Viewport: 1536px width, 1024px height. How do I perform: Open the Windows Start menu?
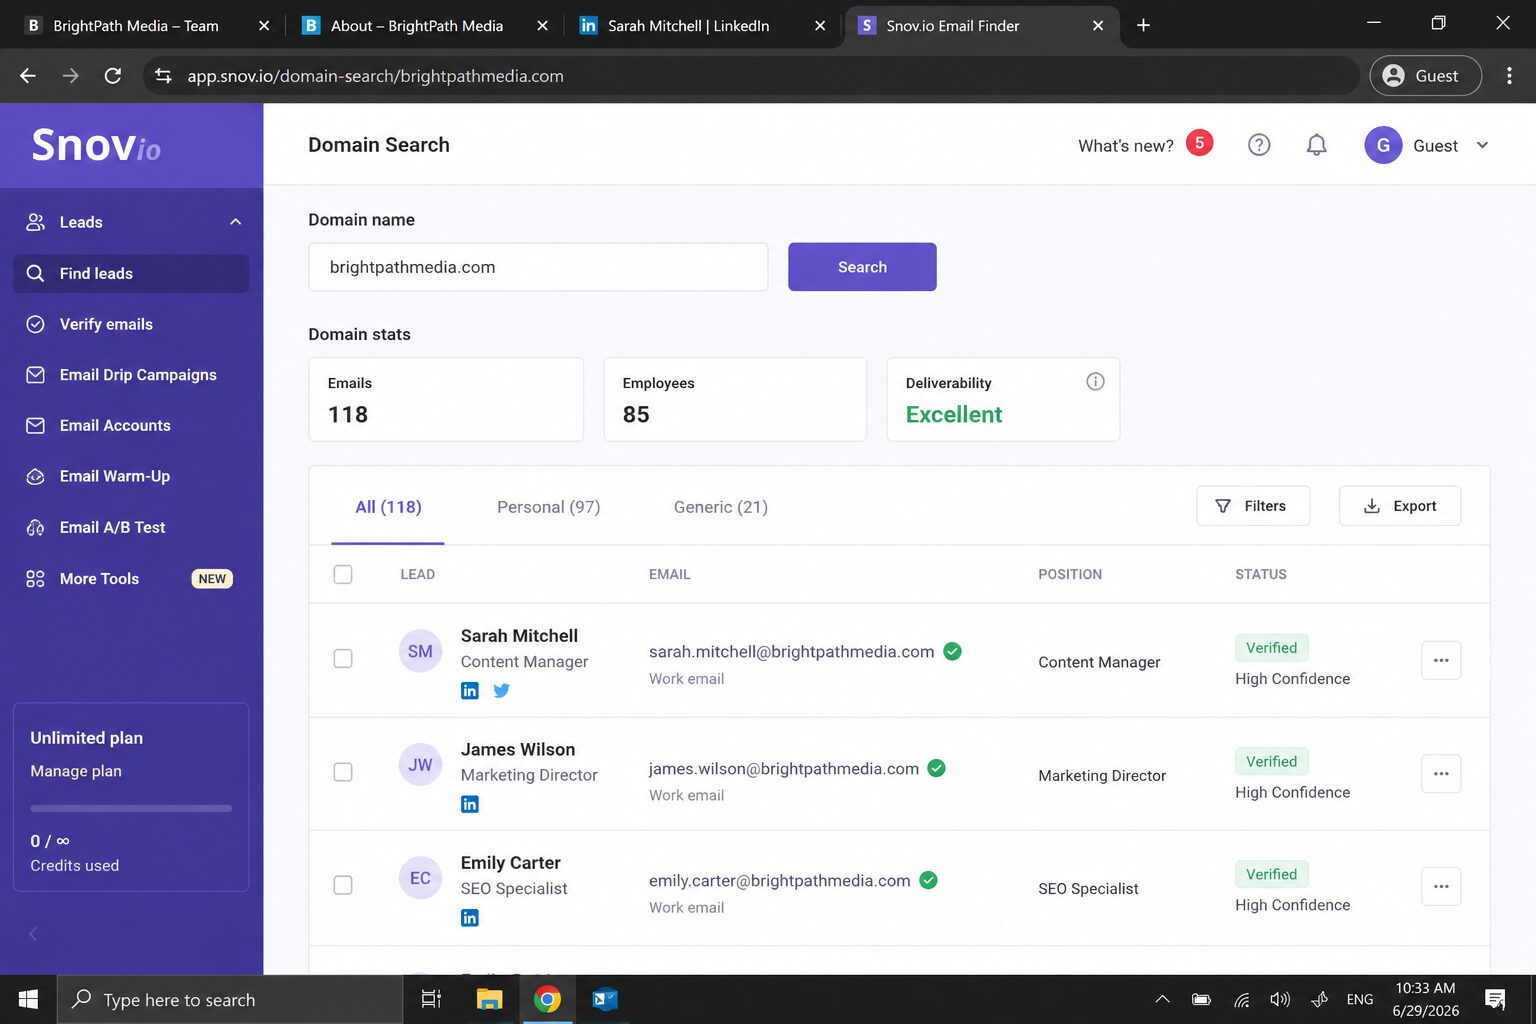point(28,999)
